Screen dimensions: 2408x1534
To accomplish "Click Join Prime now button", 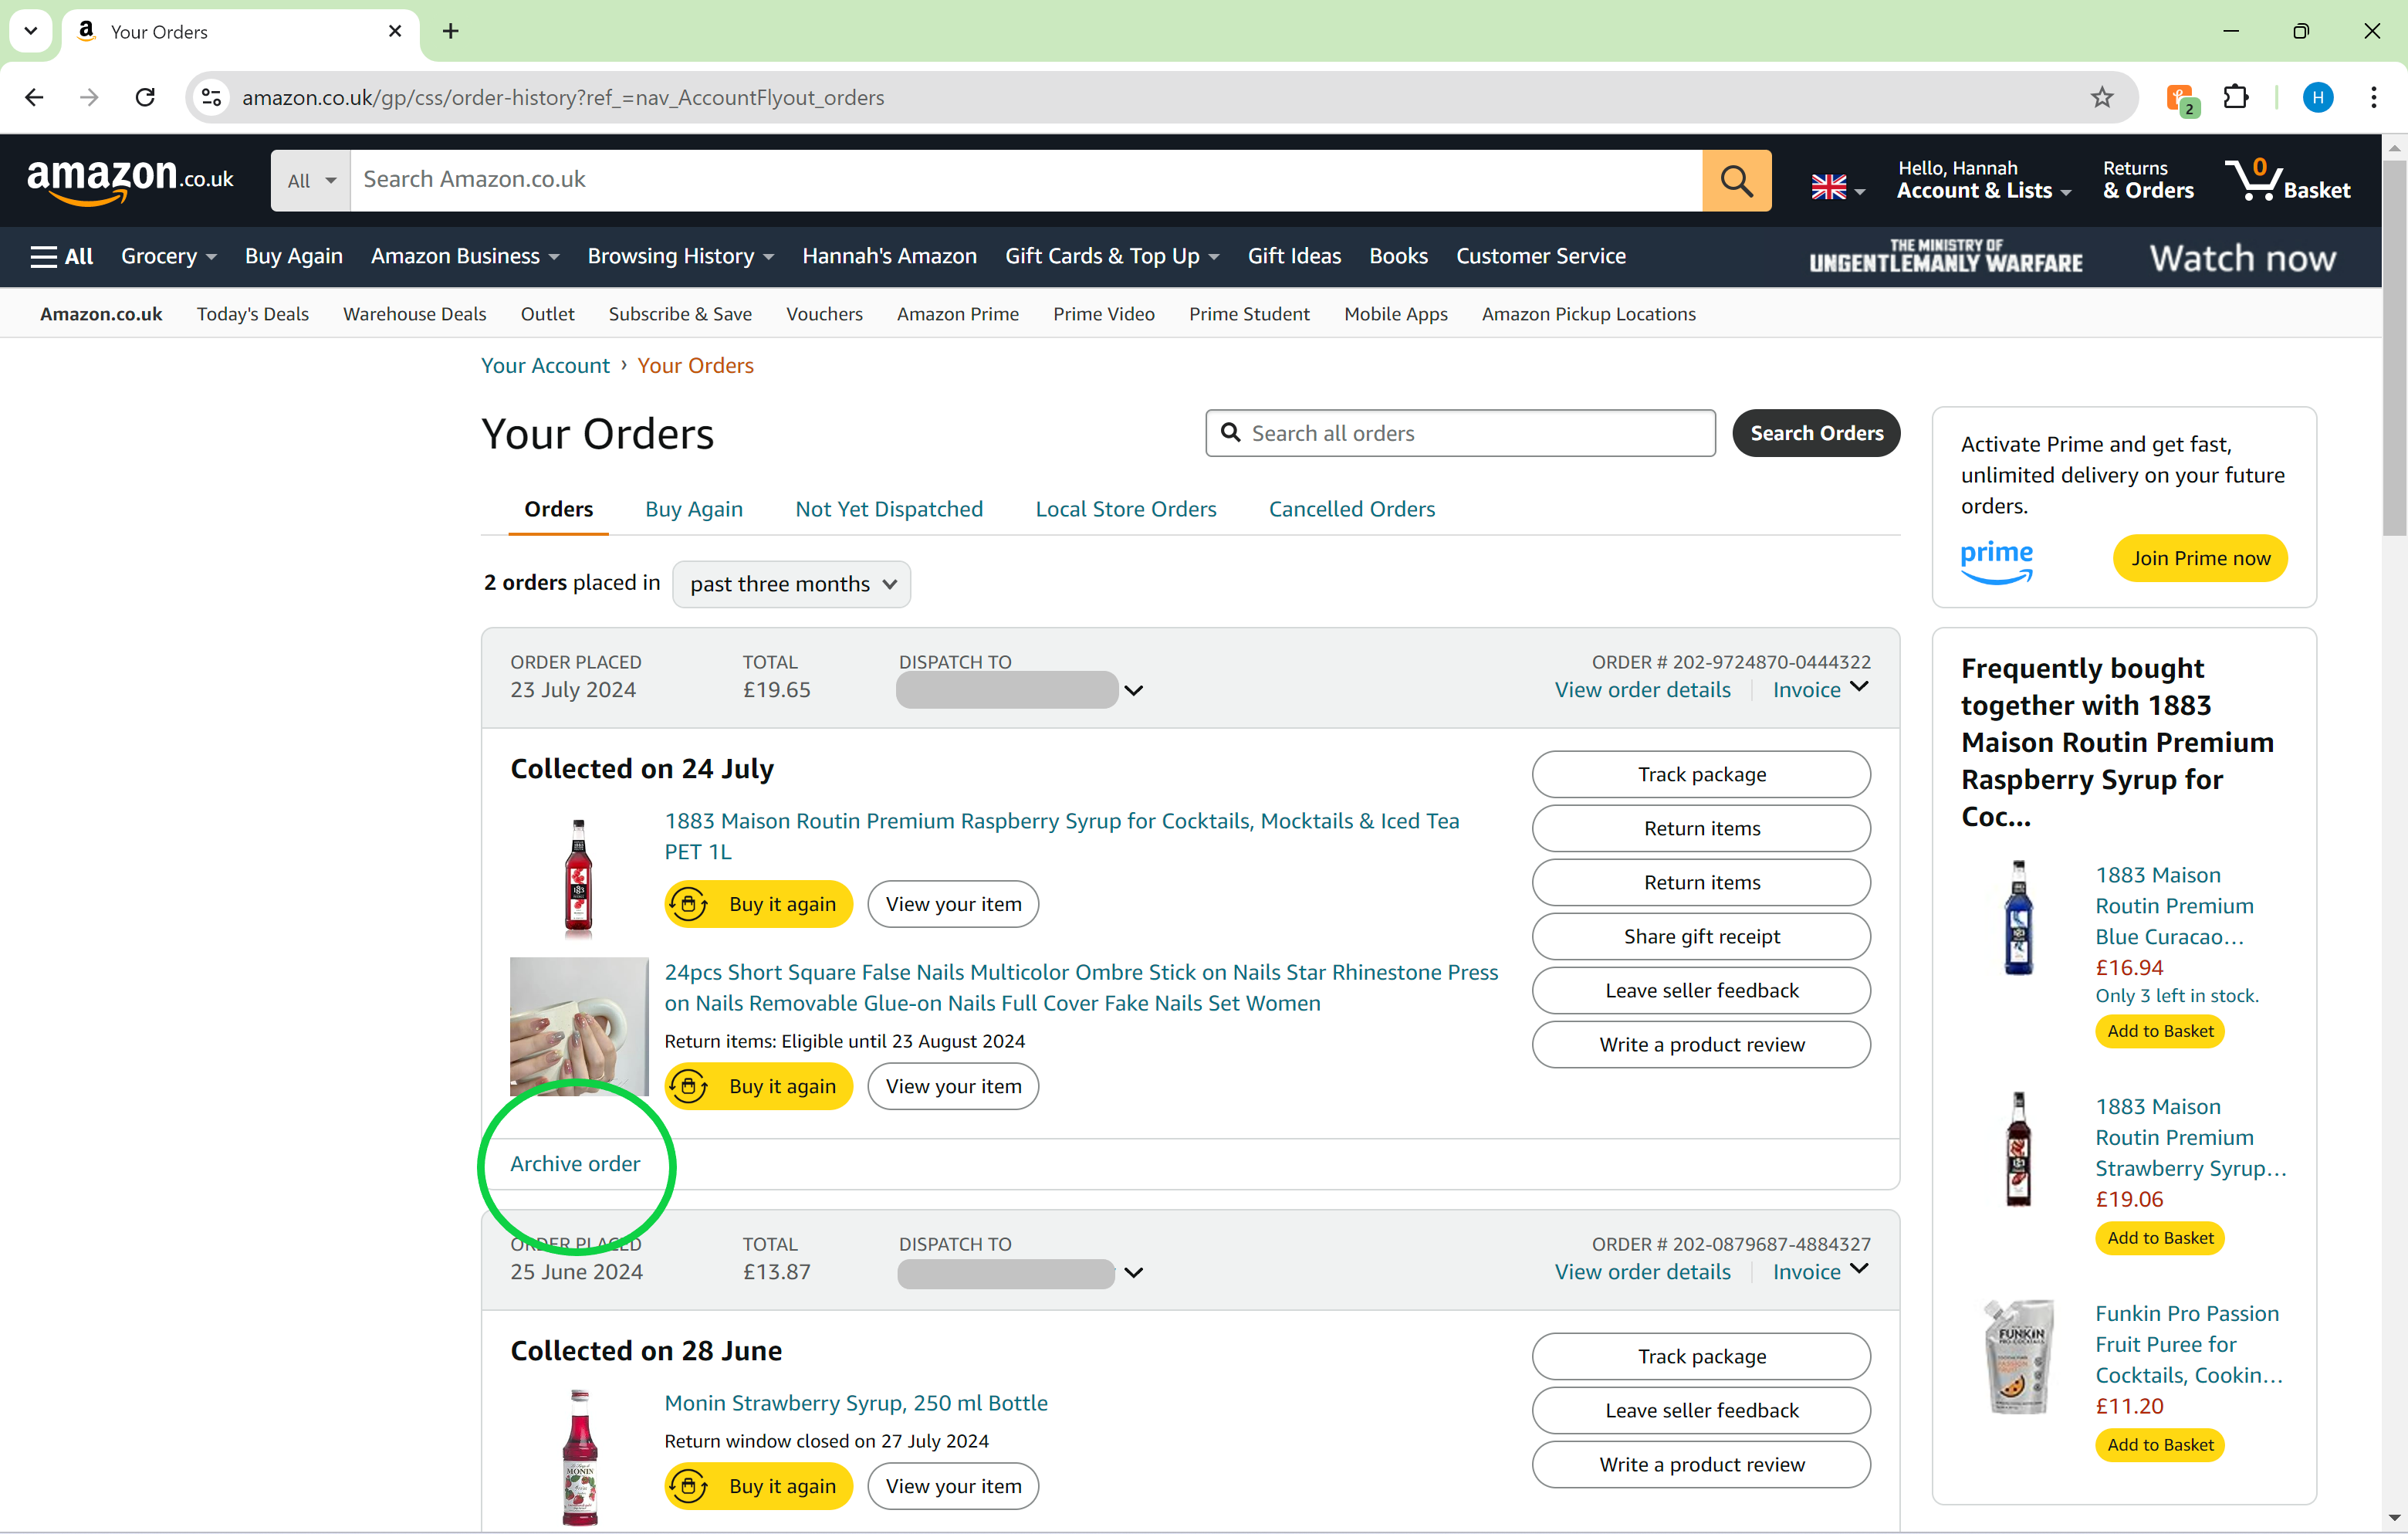I will click(2200, 558).
